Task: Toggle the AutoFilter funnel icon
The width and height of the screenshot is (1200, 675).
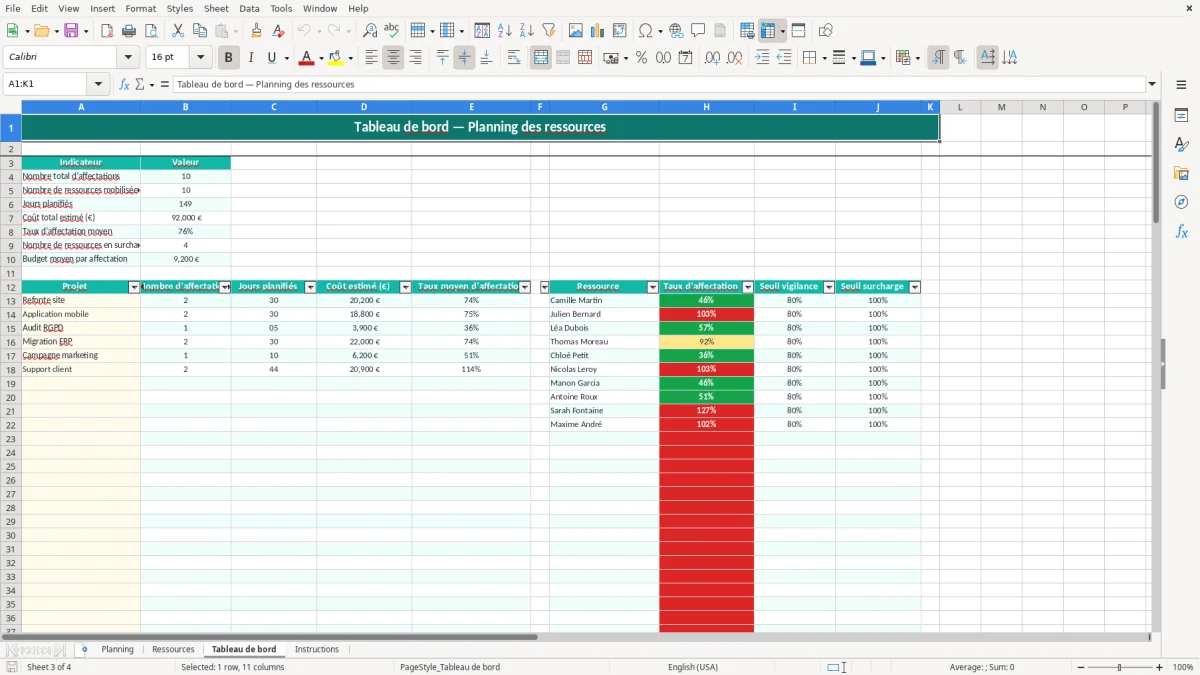Action: tap(549, 31)
